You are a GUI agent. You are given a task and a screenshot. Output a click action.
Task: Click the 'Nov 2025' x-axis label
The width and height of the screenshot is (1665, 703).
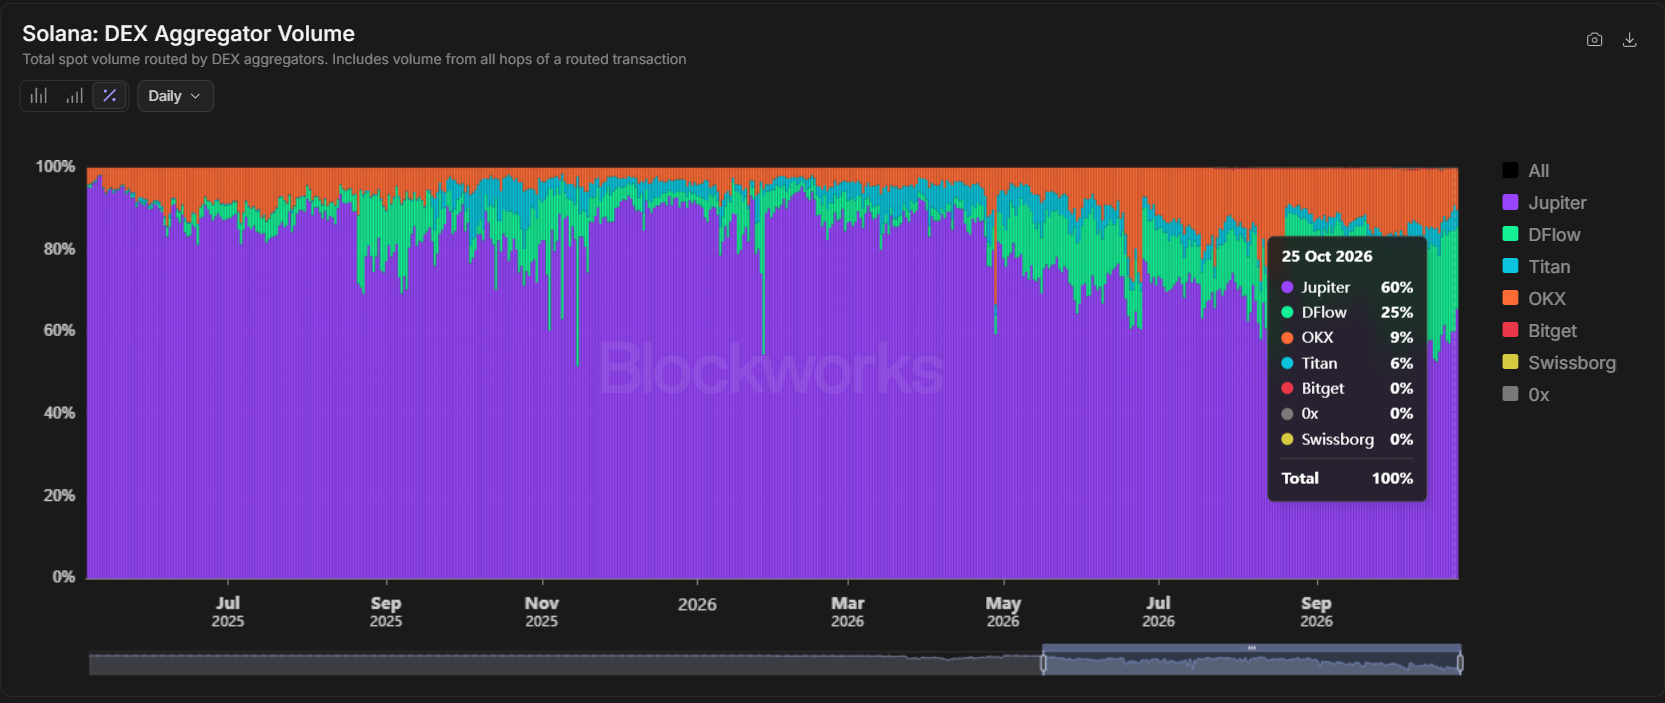tap(542, 611)
